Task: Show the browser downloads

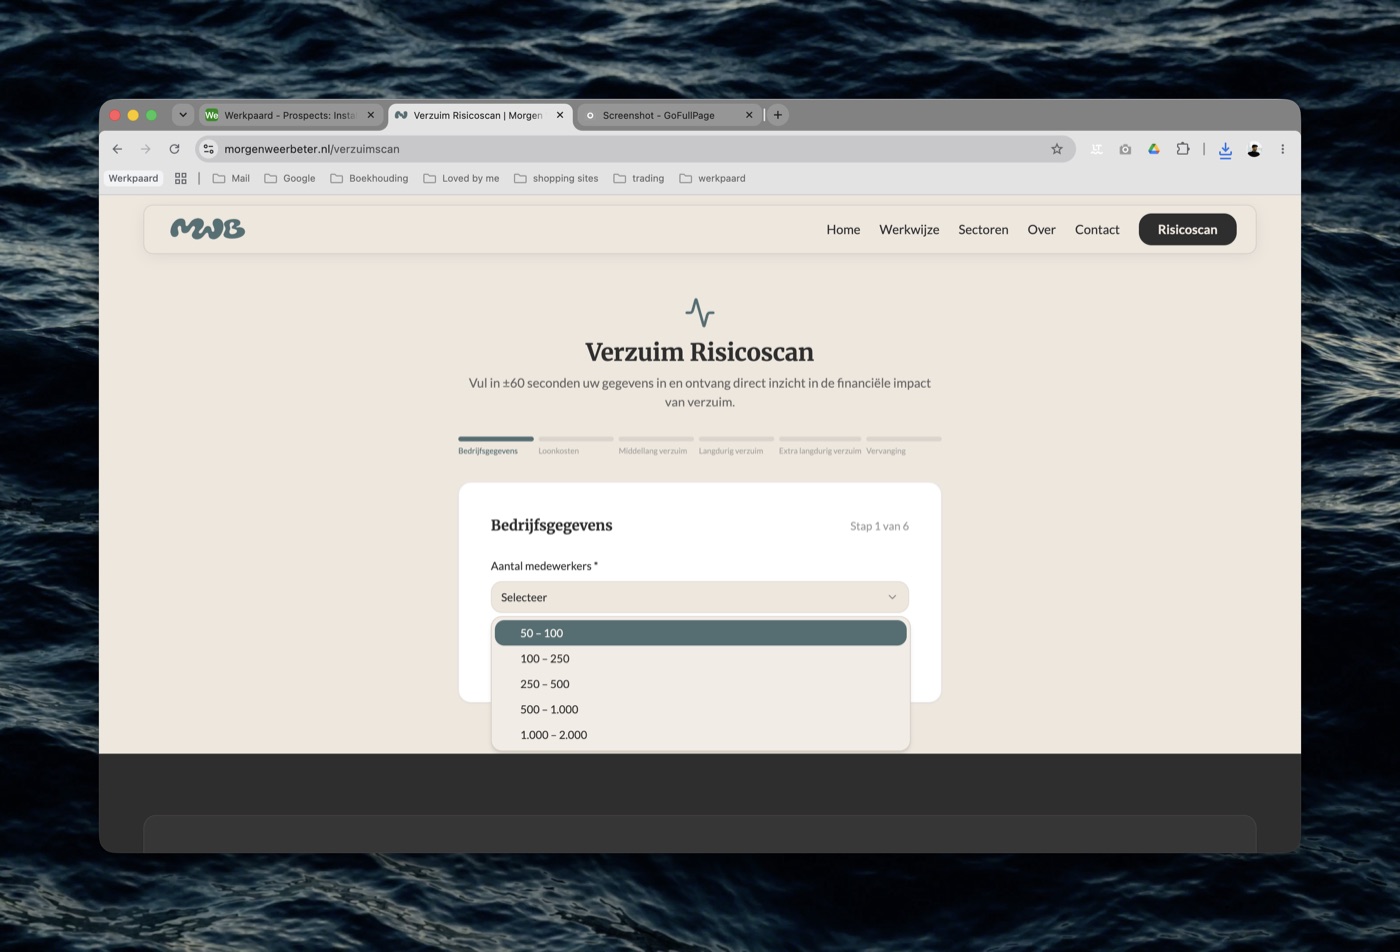Action: pyautogui.click(x=1225, y=149)
